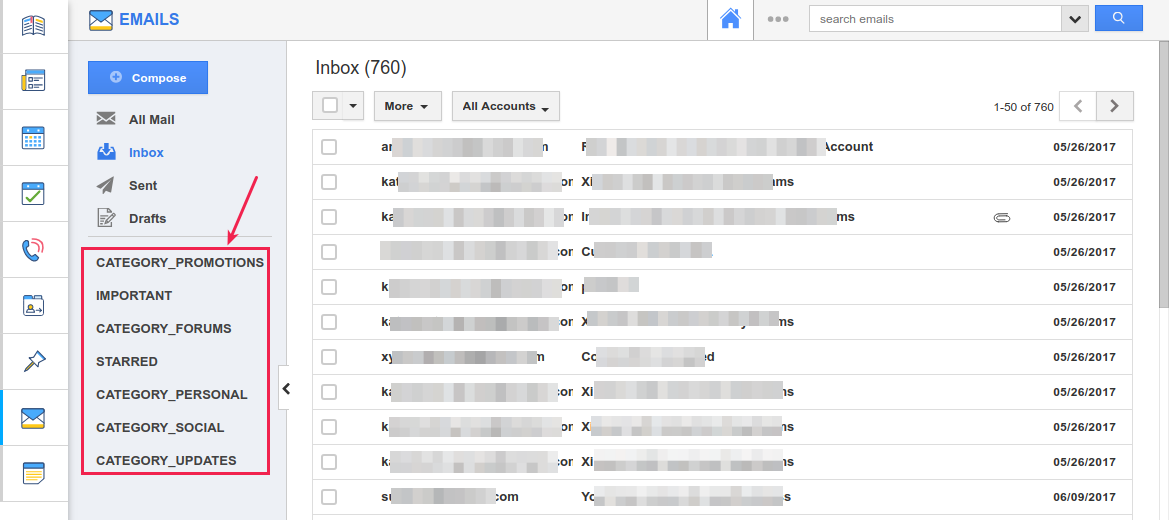This screenshot has height=520, width=1169.
Task: Open the Sent folder
Action: 143,185
